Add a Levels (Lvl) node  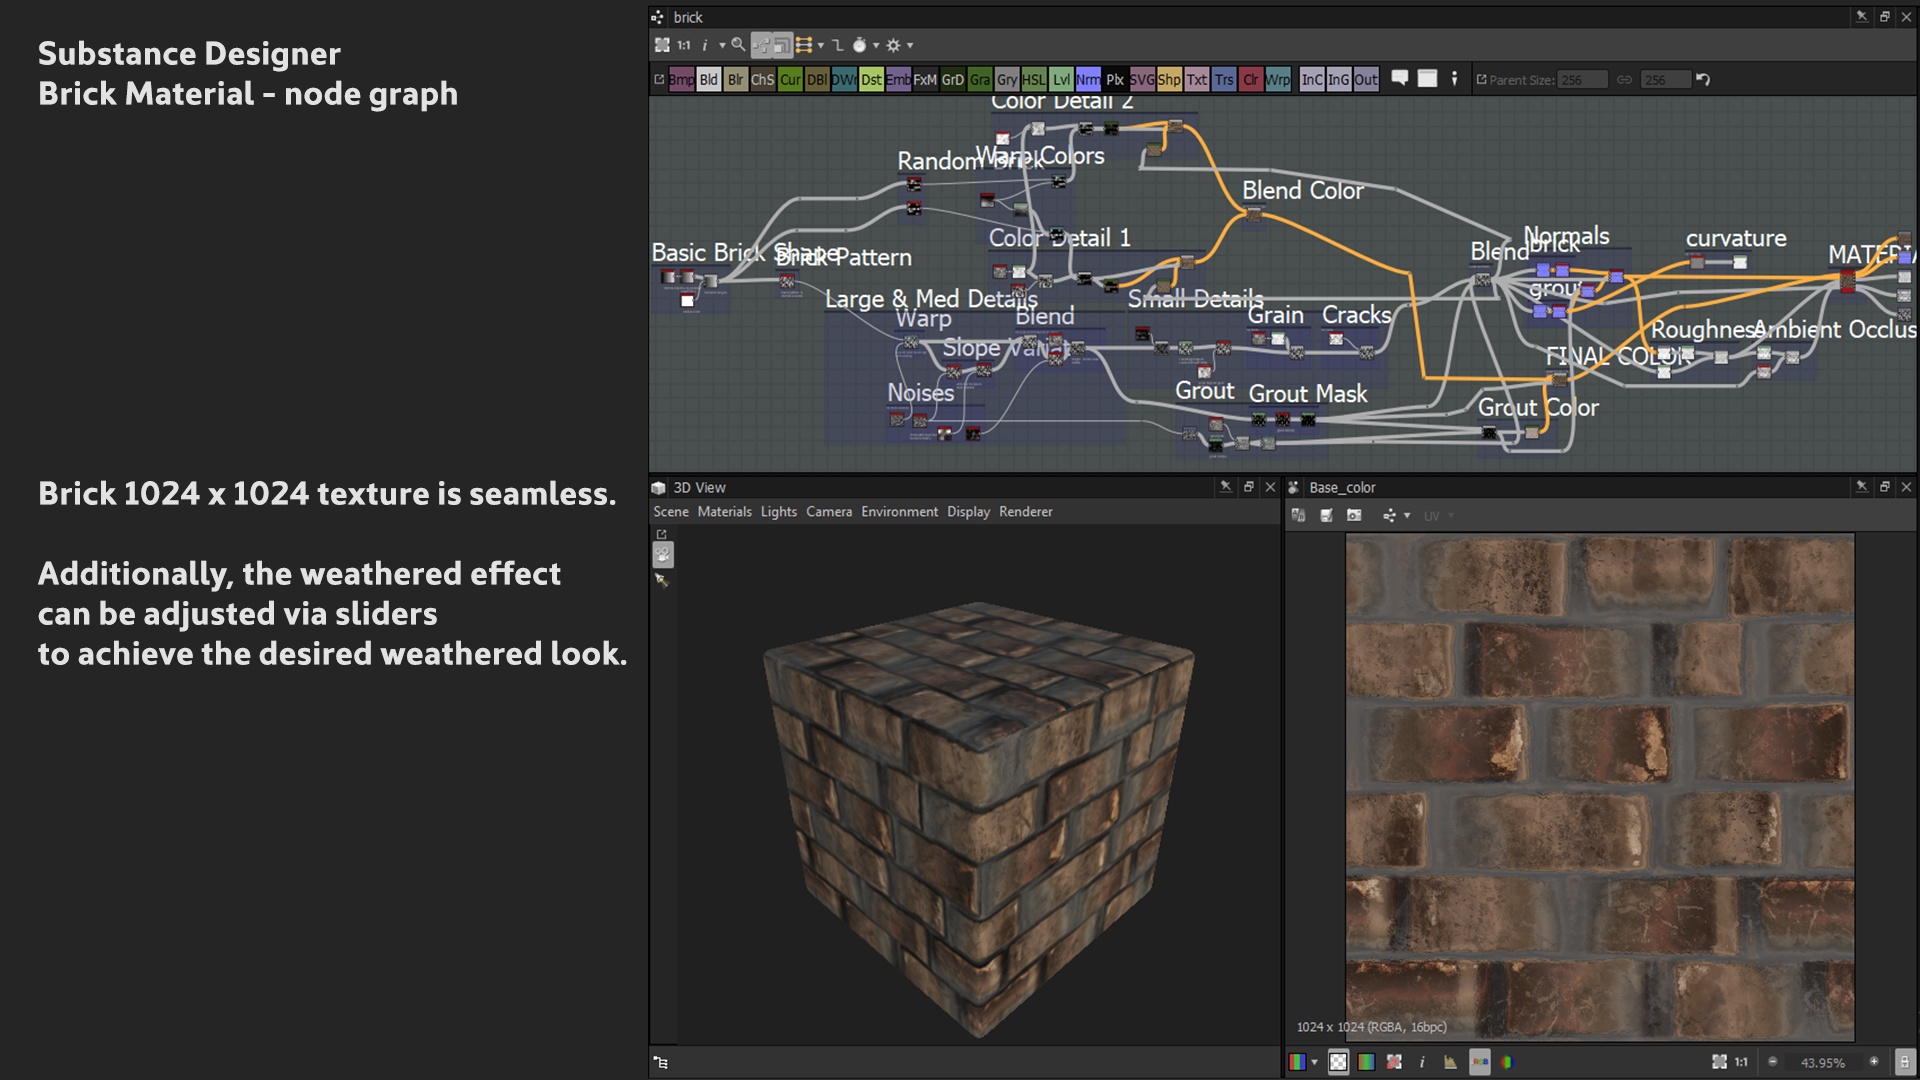pyautogui.click(x=1061, y=80)
